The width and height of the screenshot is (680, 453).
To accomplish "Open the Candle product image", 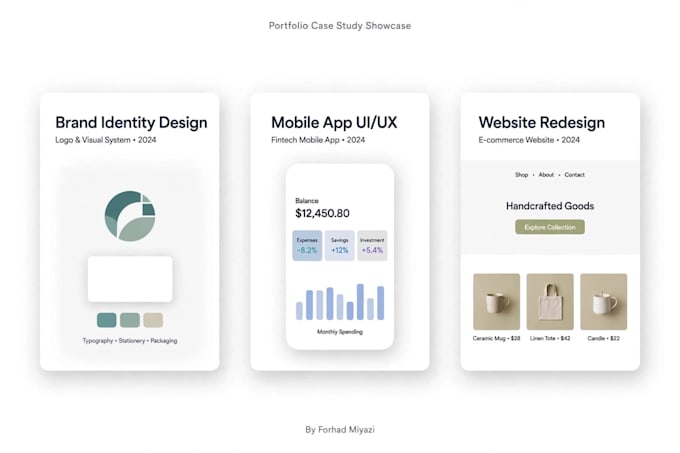I will pos(604,302).
